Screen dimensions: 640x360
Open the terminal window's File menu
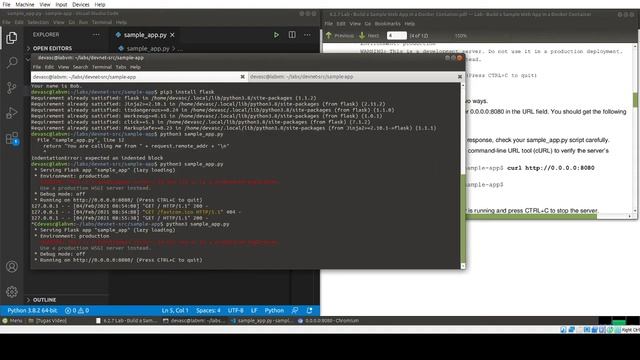point(37,67)
